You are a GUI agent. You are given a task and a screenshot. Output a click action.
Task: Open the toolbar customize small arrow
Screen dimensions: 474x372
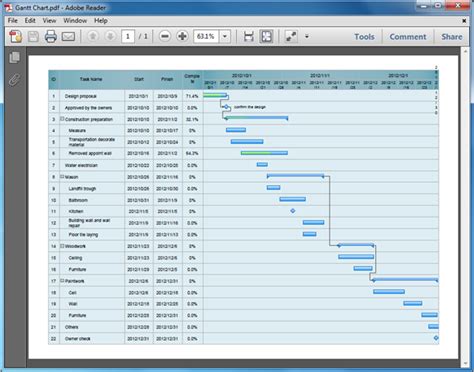(x=307, y=36)
